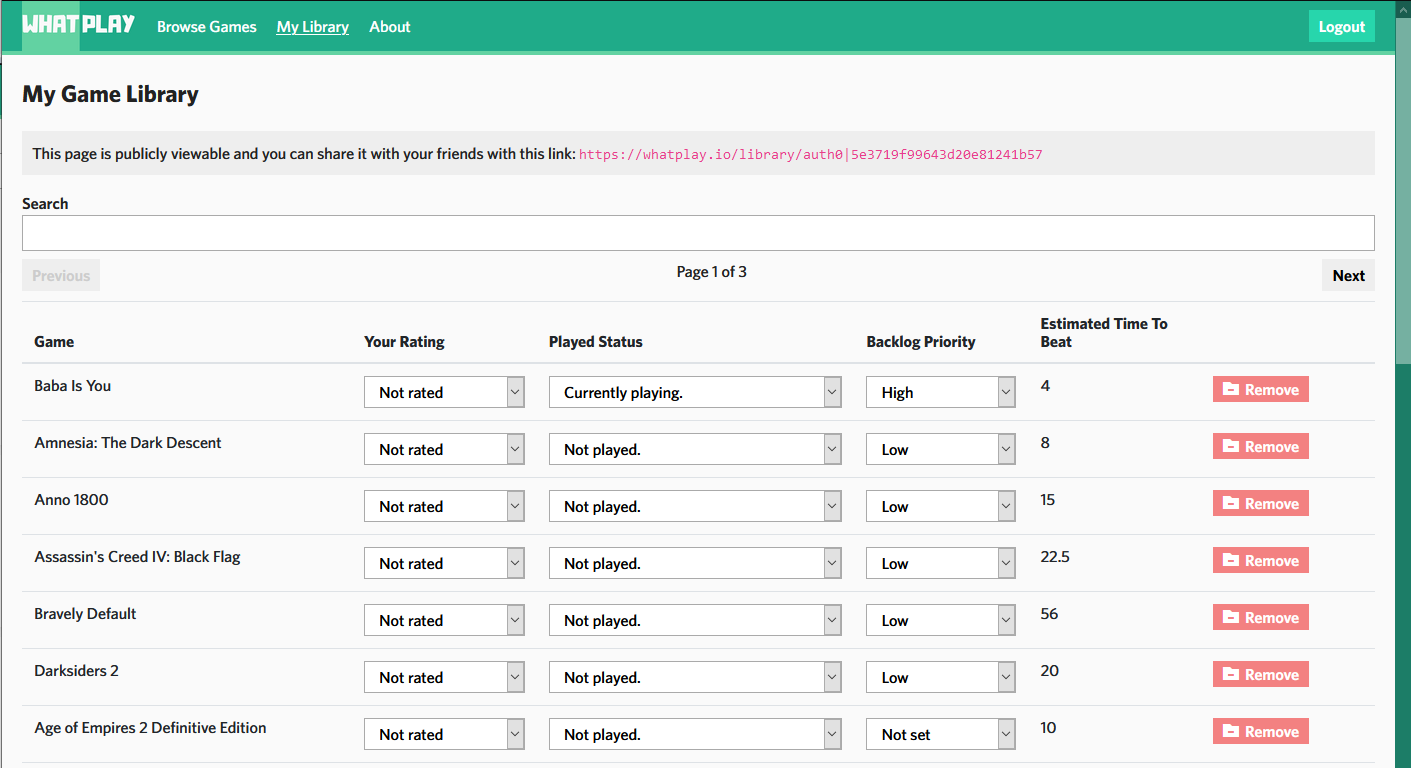The width and height of the screenshot is (1411, 768).
Task: Click Assassin's Creed IV: Black Flag title
Action: tap(137, 557)
